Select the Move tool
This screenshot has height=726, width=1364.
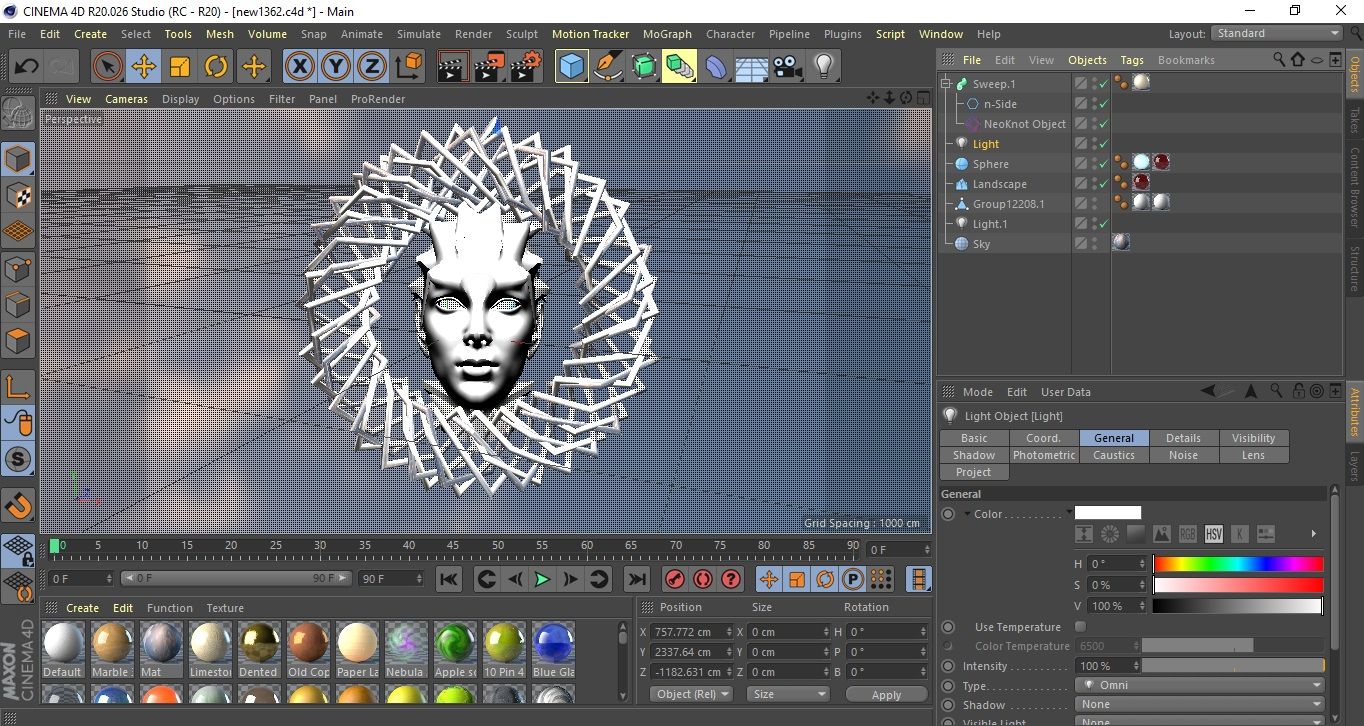(x=144, y=67)
